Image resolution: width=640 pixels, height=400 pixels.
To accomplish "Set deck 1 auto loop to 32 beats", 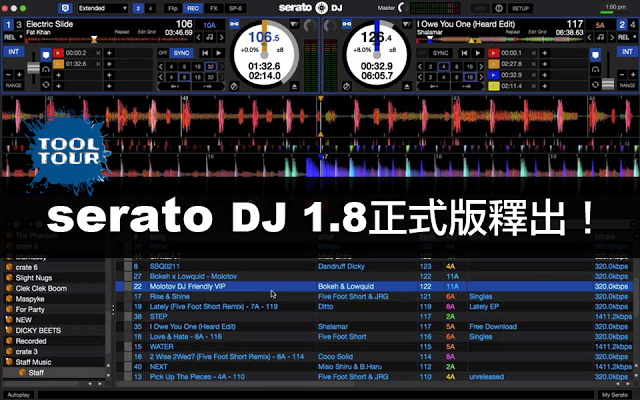I will [211, 67].
